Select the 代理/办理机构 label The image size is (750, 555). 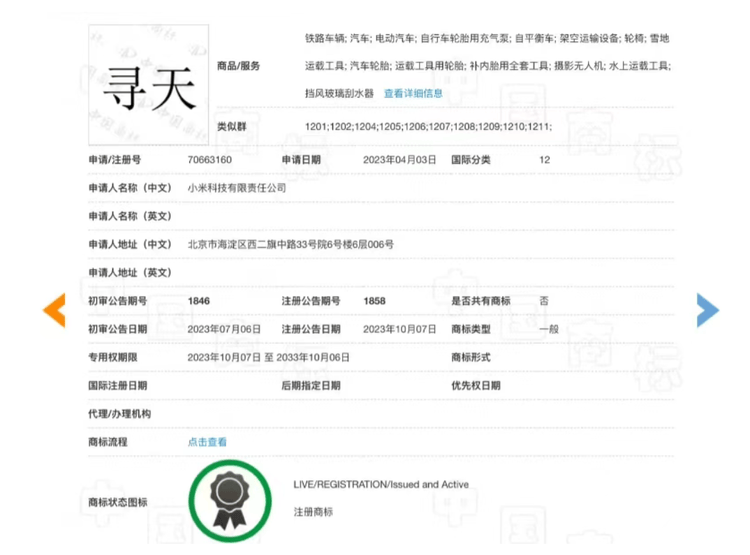[x=120, y=414]
